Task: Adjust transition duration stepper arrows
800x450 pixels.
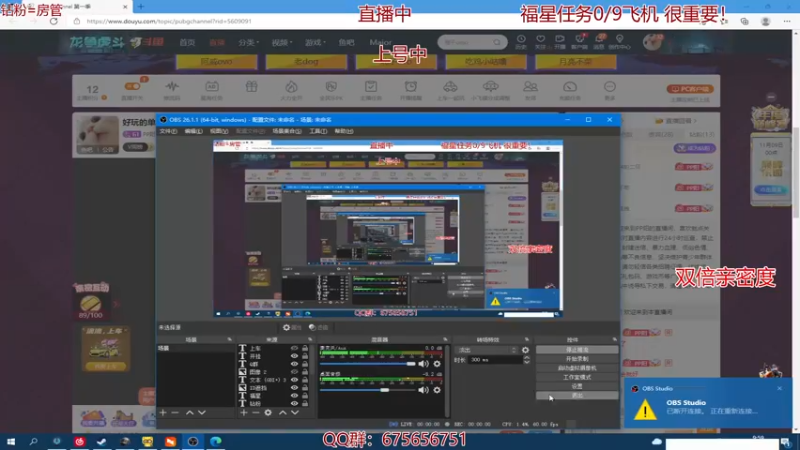Action: [527, 360]
